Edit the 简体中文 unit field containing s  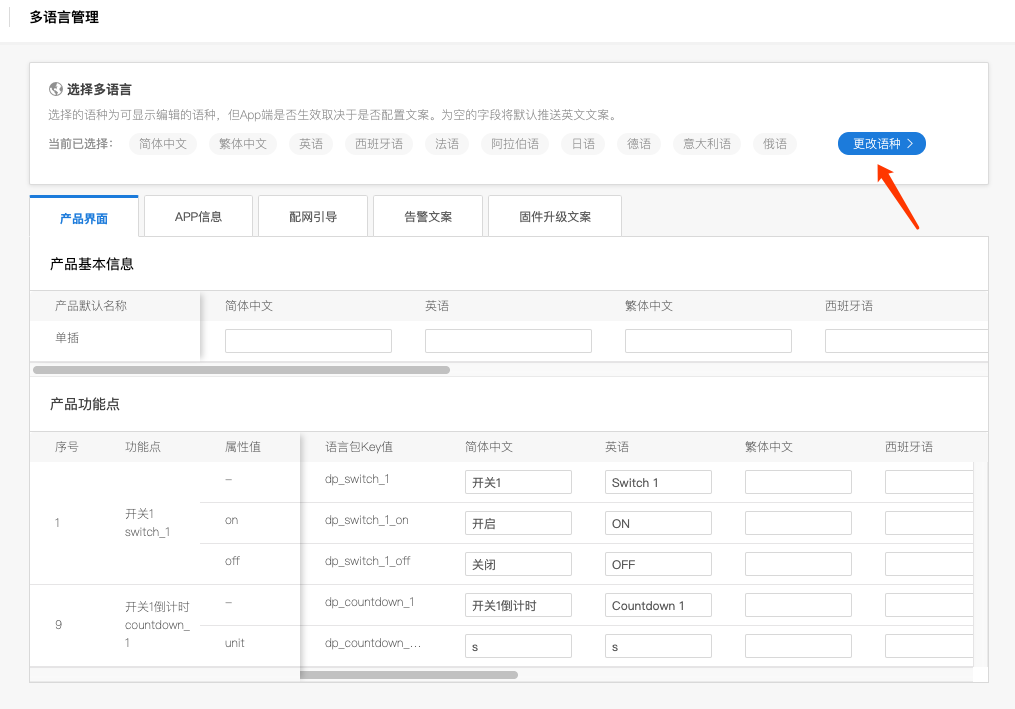tap(518, 646)
